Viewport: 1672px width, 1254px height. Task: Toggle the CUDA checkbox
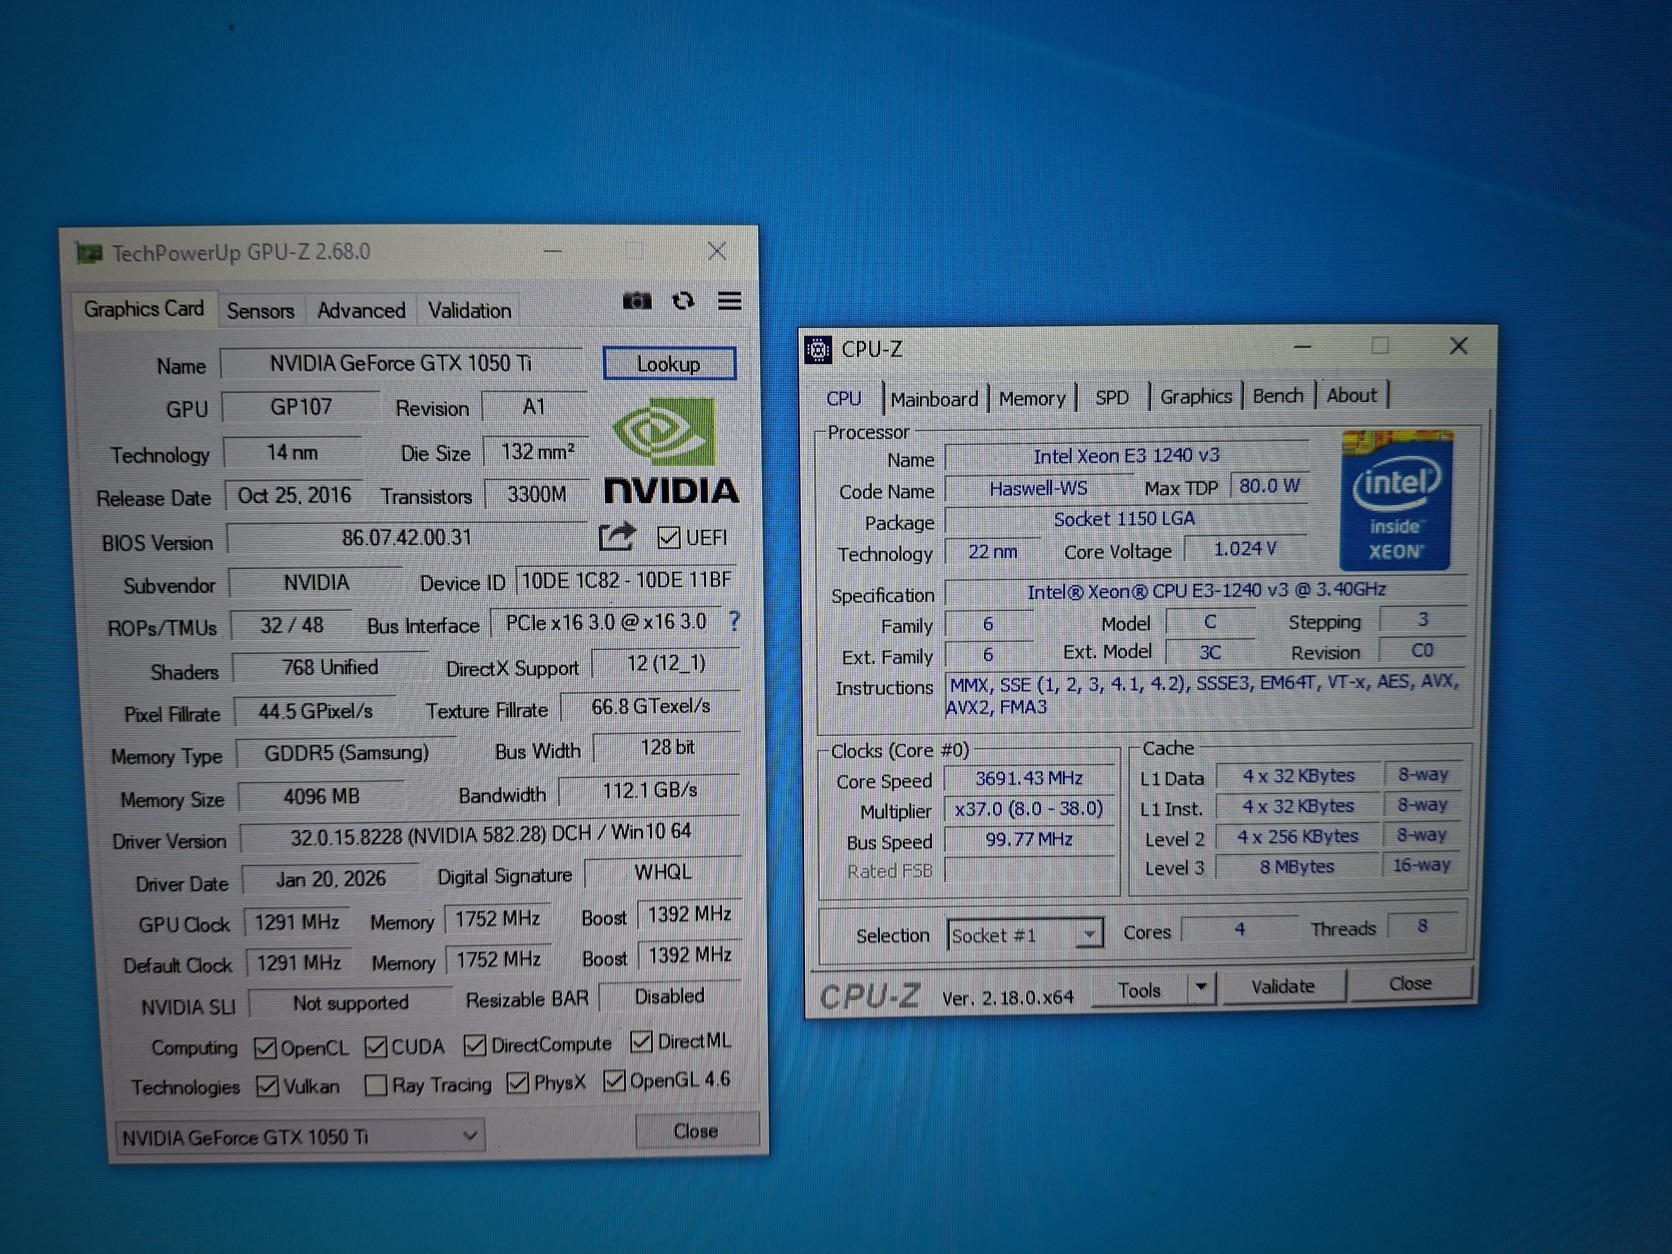point(376,1047)
